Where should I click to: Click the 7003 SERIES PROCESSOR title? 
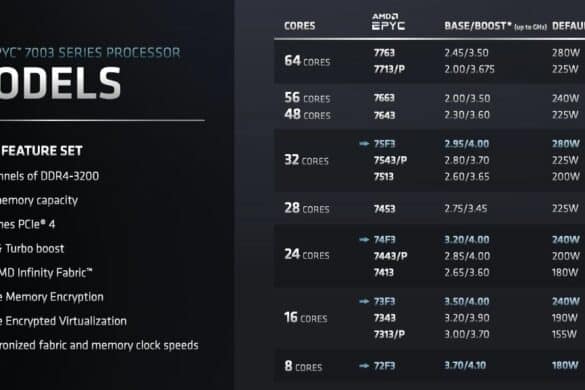[x=102, y=53]
